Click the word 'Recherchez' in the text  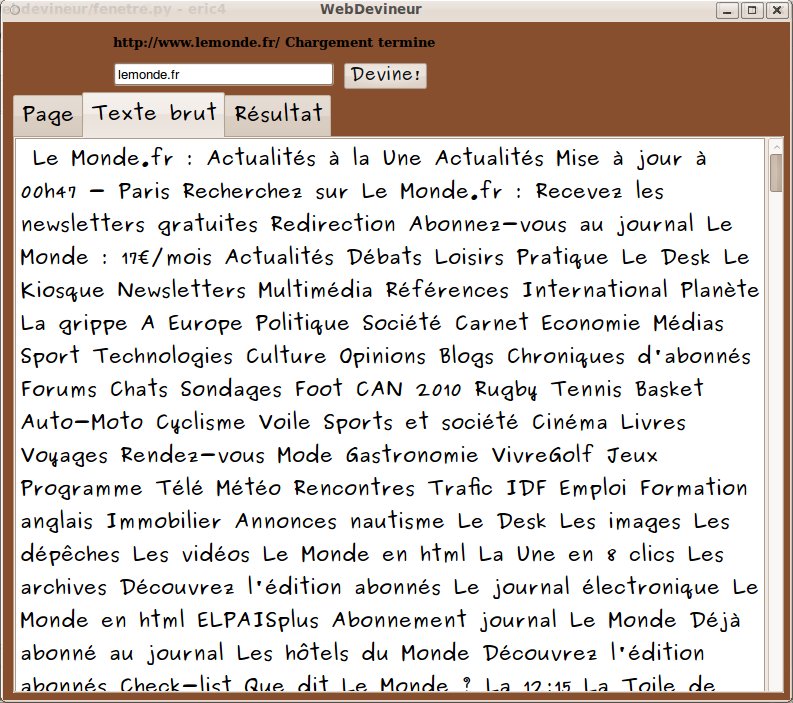pyautogui.click(x=242, y=191)
